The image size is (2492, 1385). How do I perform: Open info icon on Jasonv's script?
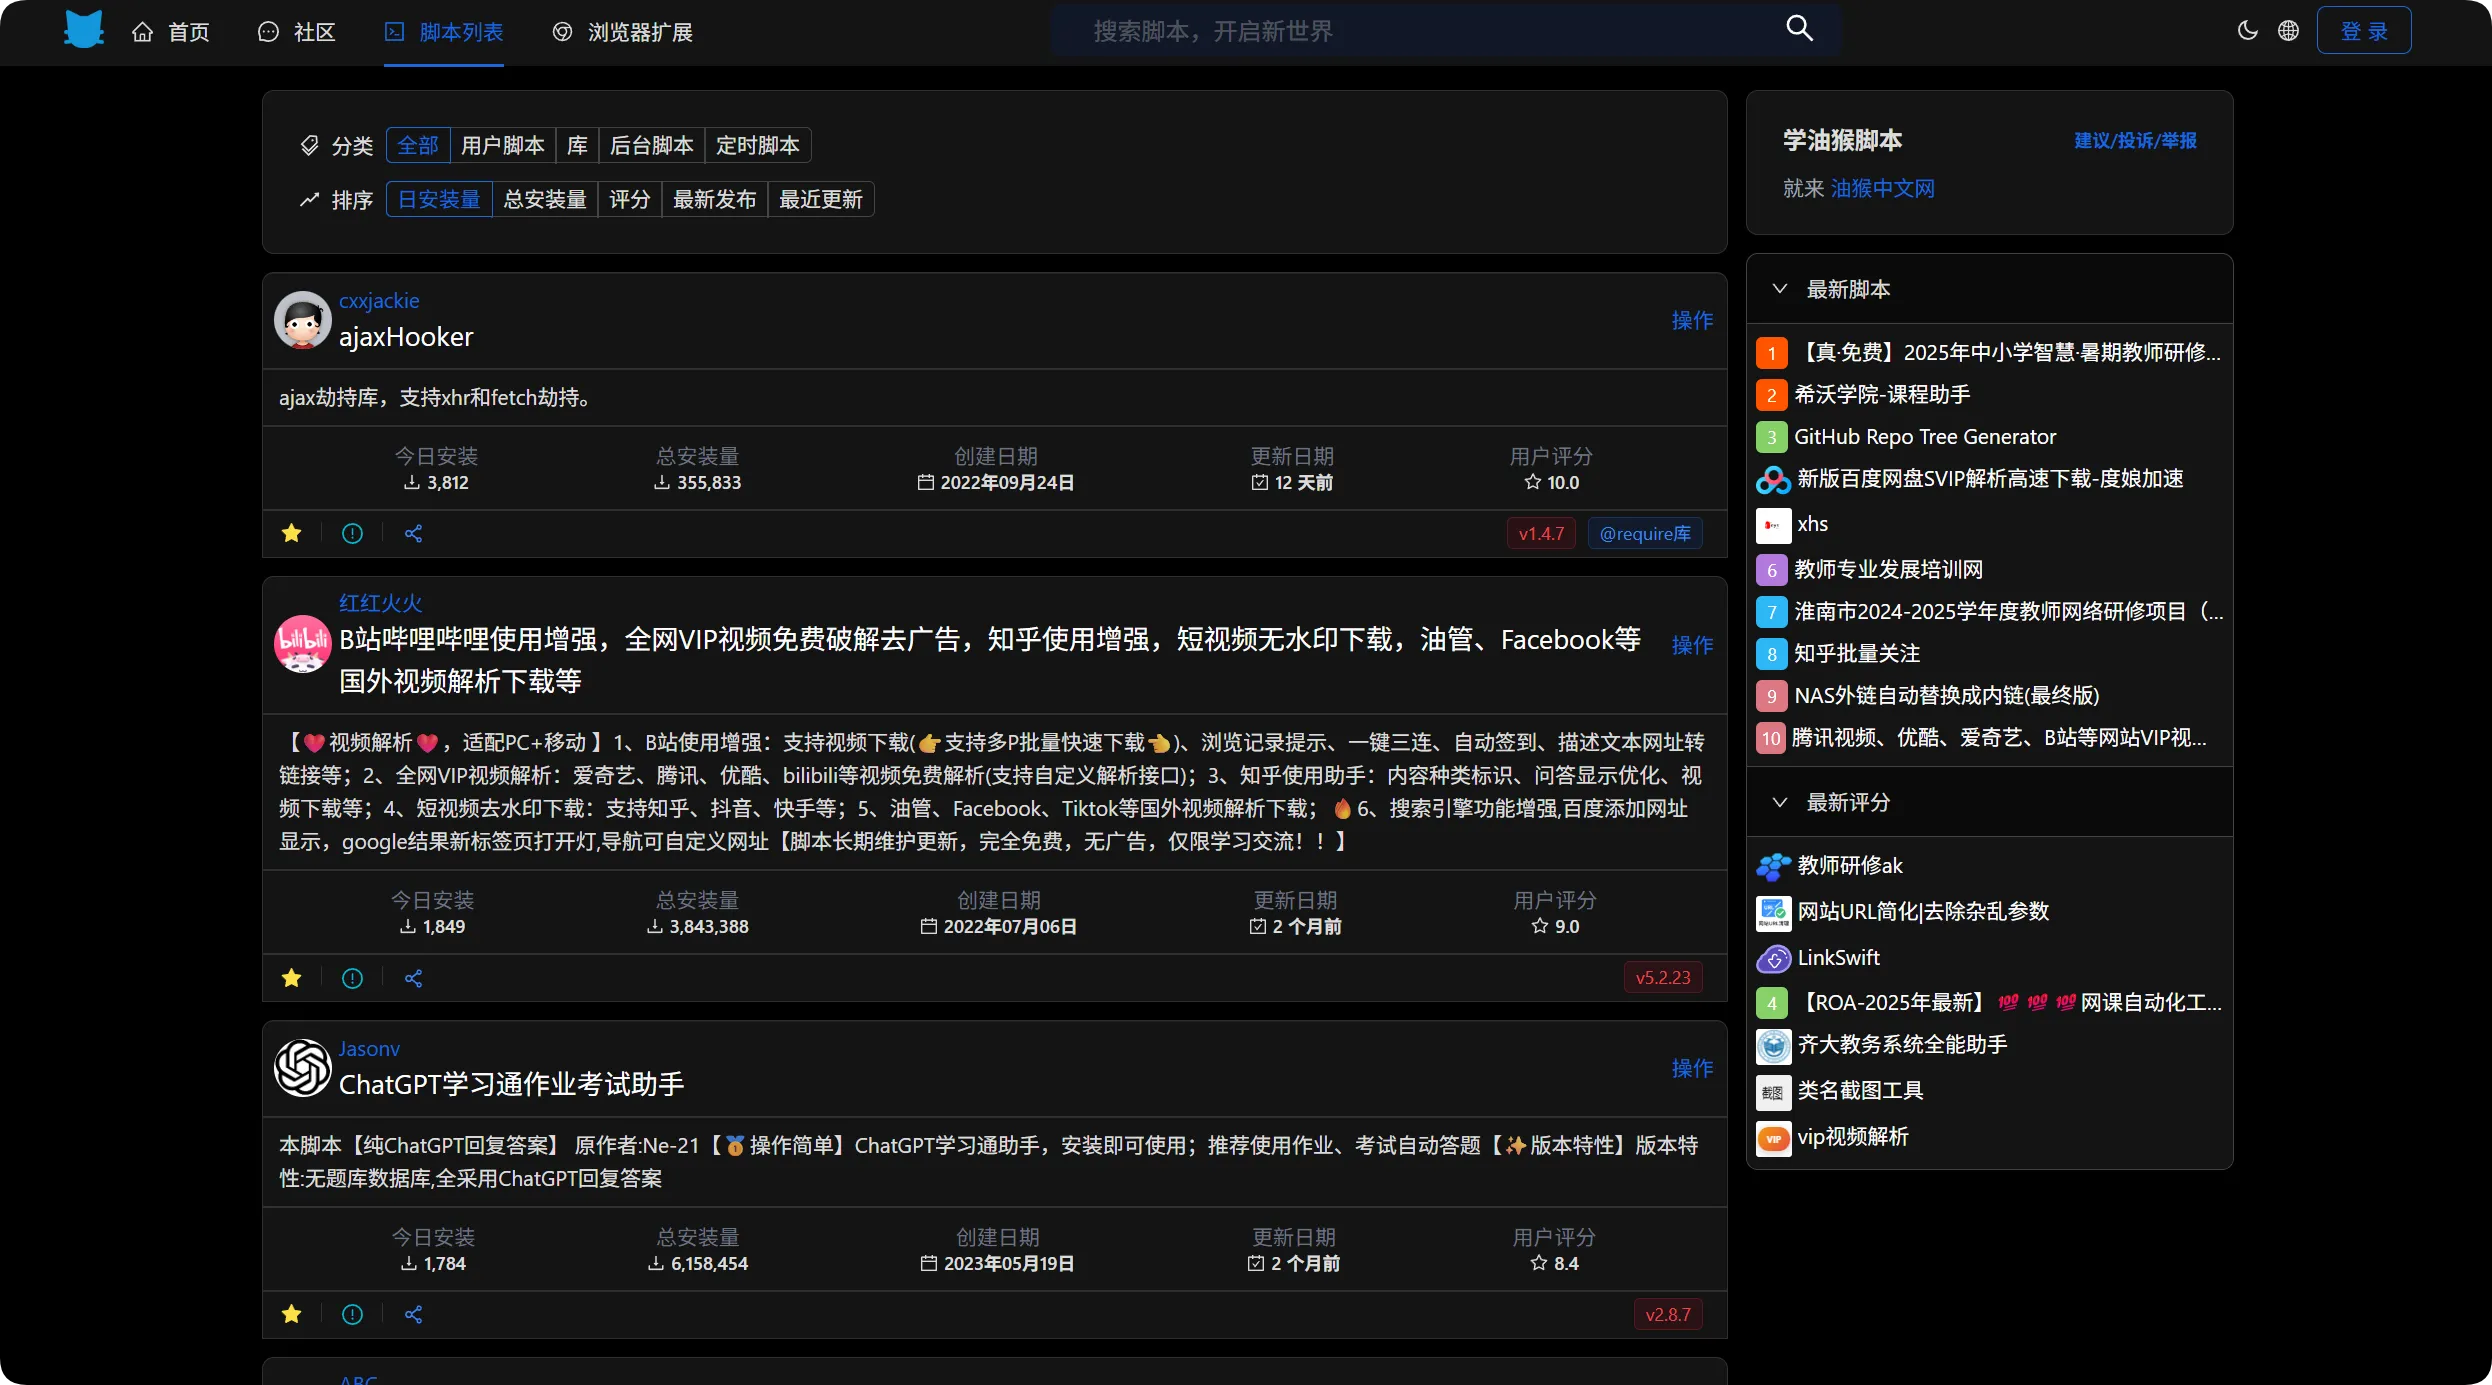tap(352, 1314)
